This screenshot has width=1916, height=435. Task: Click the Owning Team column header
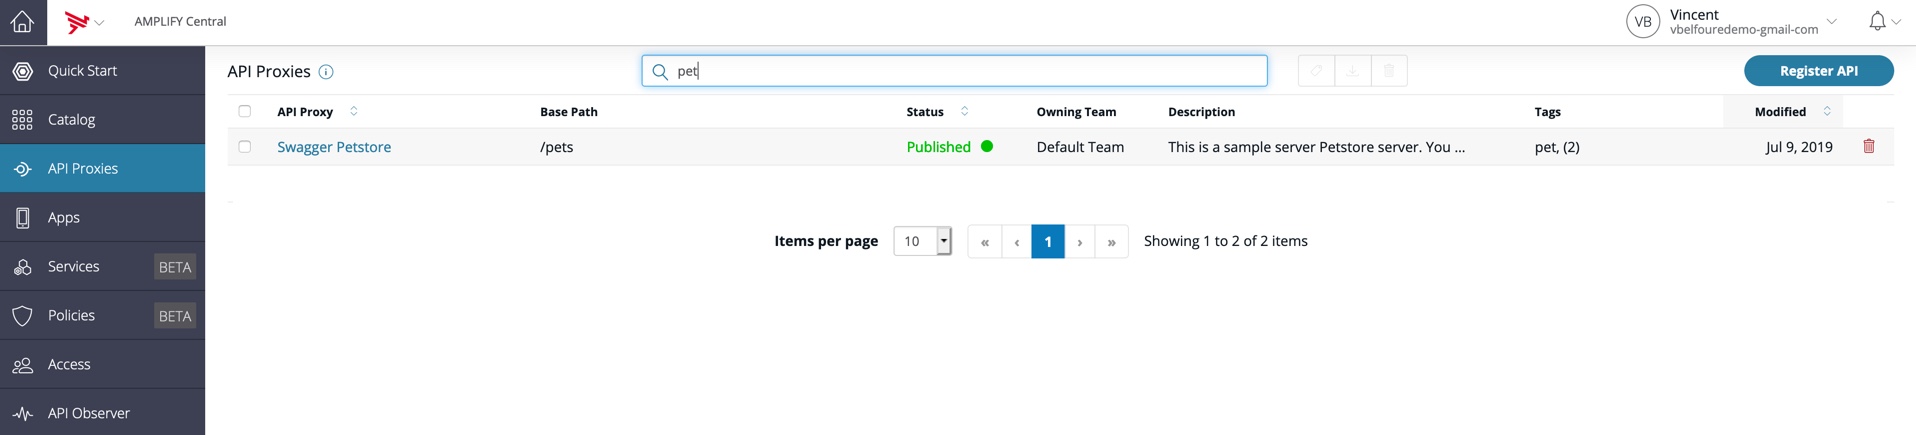tap(1076, 112)
